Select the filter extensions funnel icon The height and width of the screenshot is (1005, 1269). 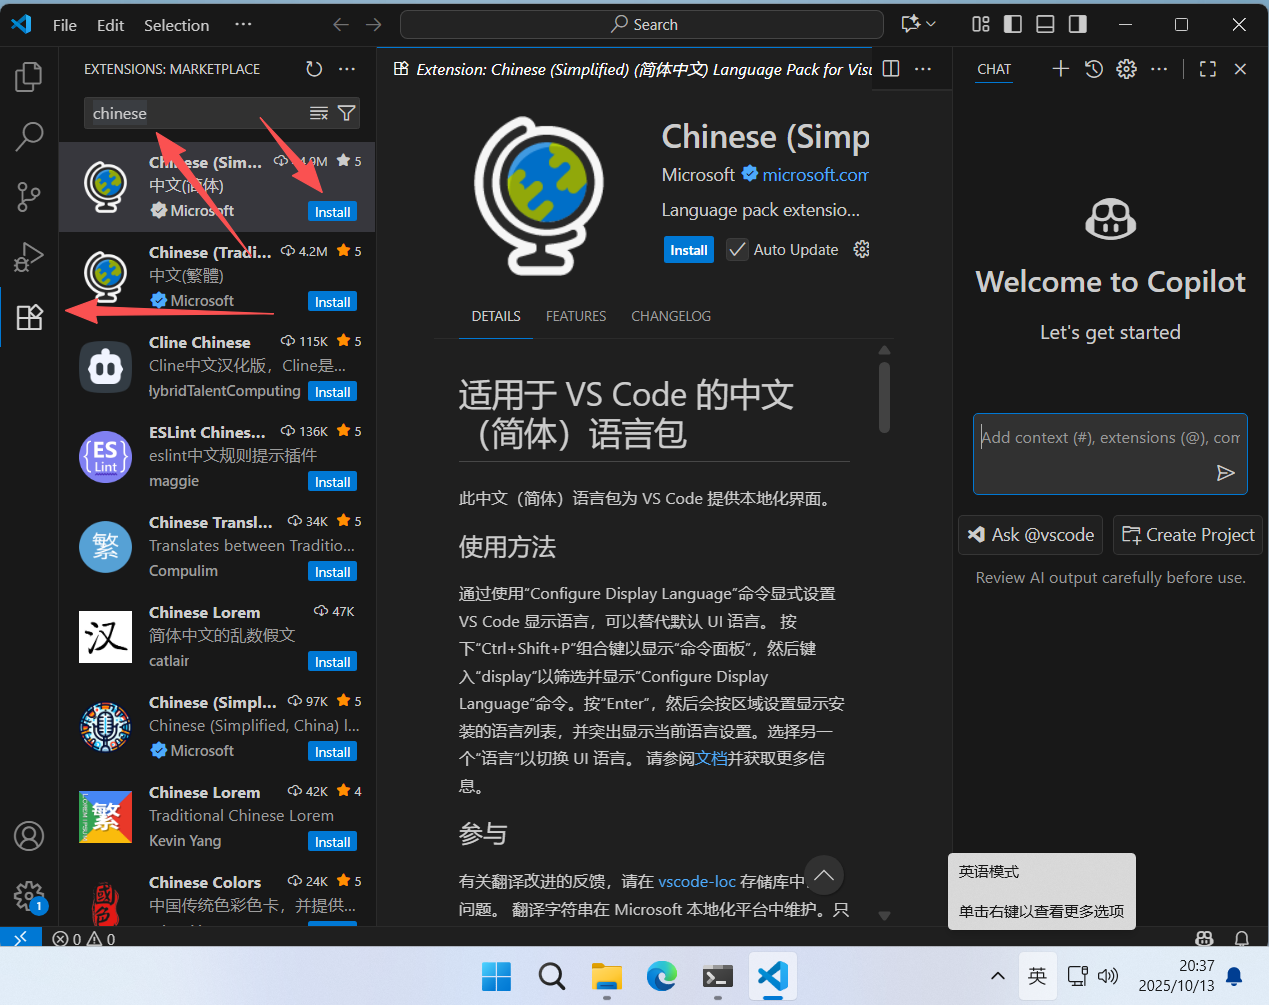(x=346, y=113)
